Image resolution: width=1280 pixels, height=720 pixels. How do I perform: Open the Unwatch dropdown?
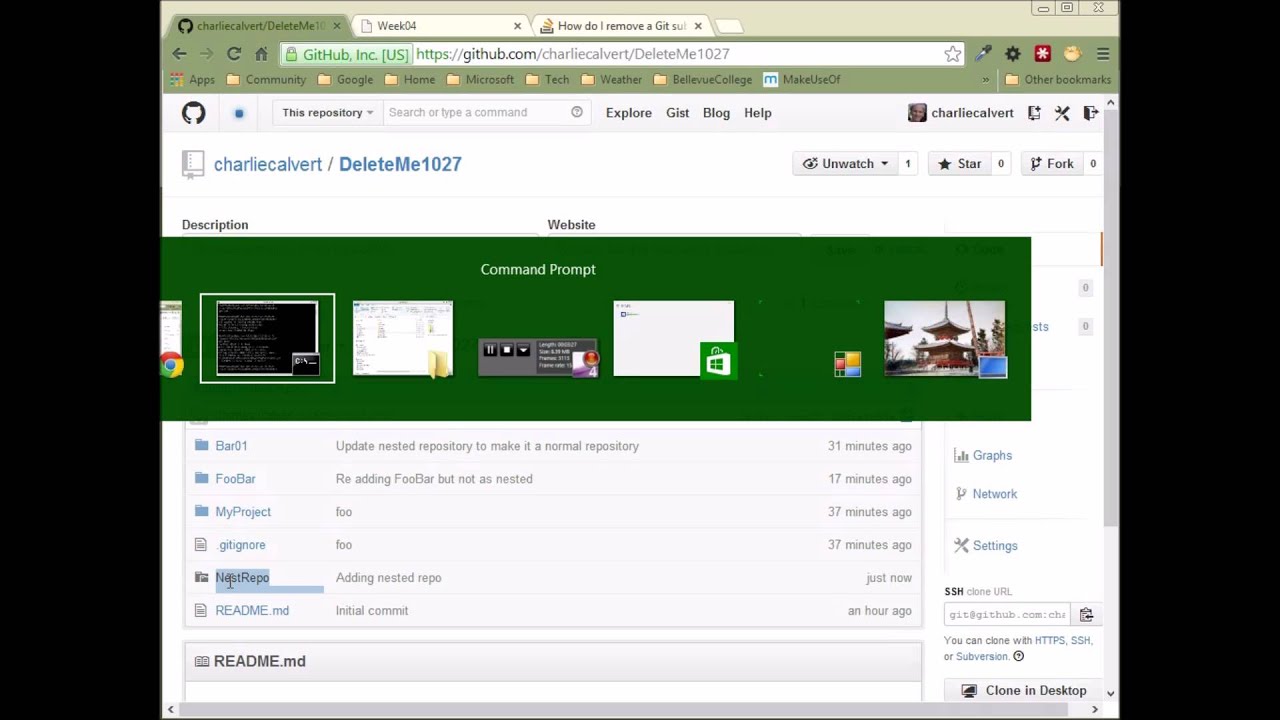pyautogui.click(x=845, y=164)
